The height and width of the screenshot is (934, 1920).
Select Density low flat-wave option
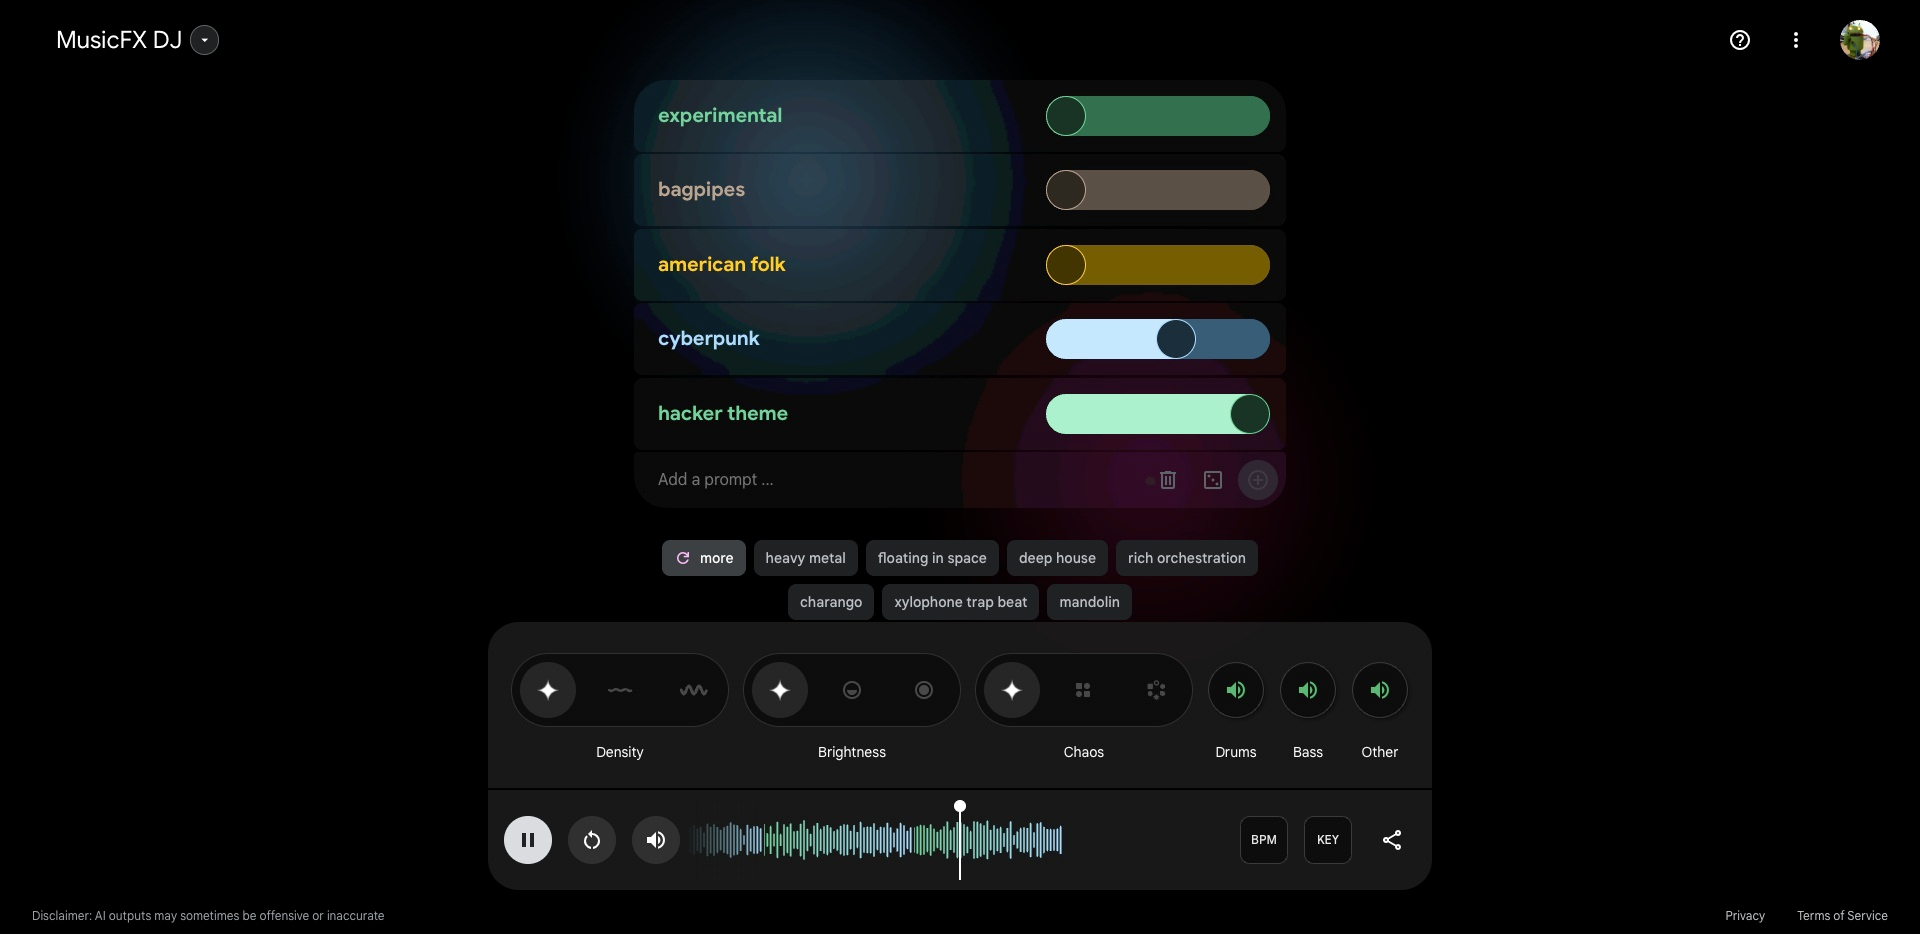[x=620, y=690]
